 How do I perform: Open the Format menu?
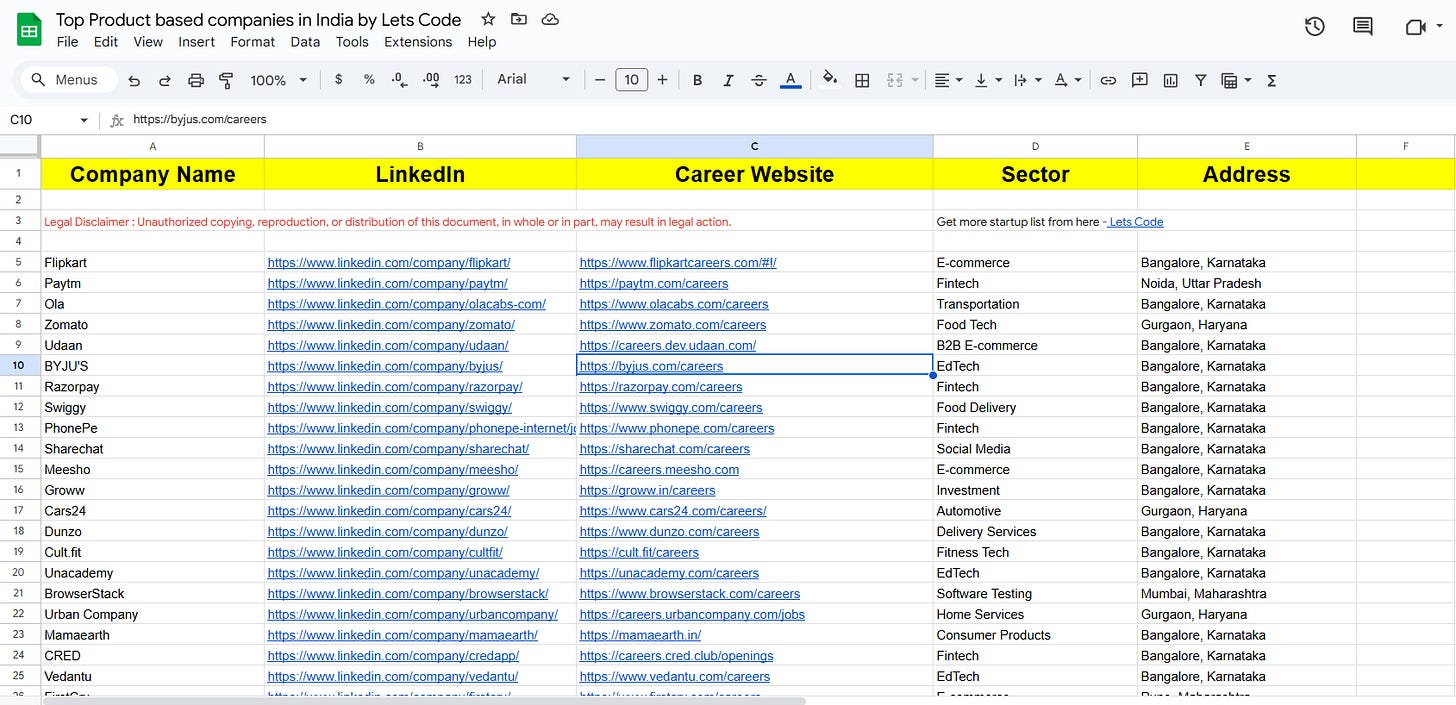tap(253, 42)
